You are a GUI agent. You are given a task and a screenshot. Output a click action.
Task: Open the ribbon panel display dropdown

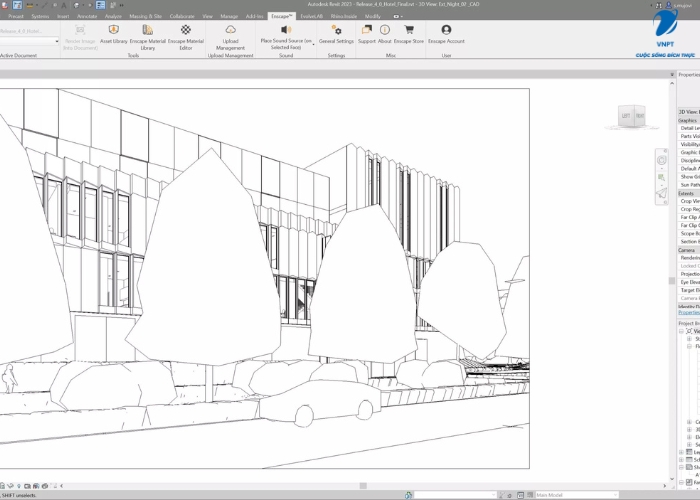(x=397, y=17)
